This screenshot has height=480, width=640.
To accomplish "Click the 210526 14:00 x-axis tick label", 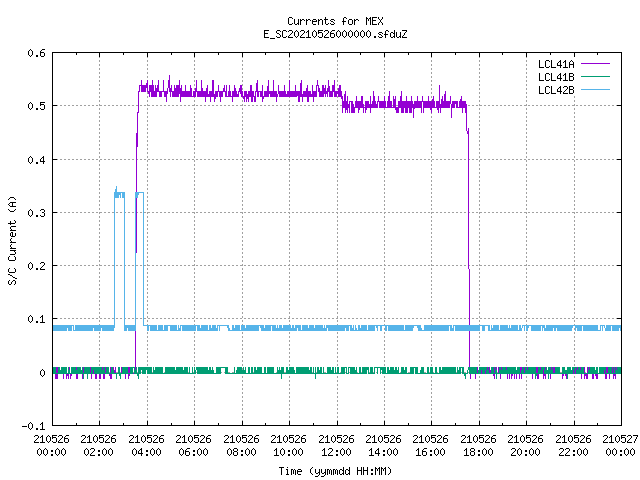I will [x=383, y=446].
